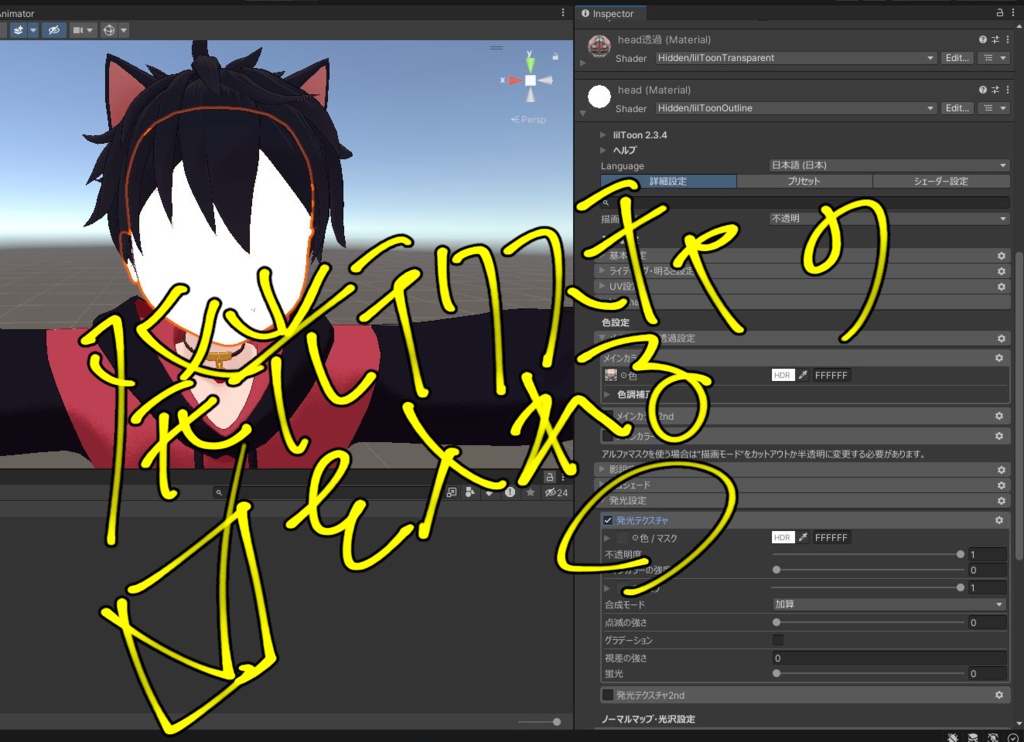The width and height of the screenshot is (1024, 742).
Task: Click the Inspector panel lock icon
Action: click(x=999, y=12)
